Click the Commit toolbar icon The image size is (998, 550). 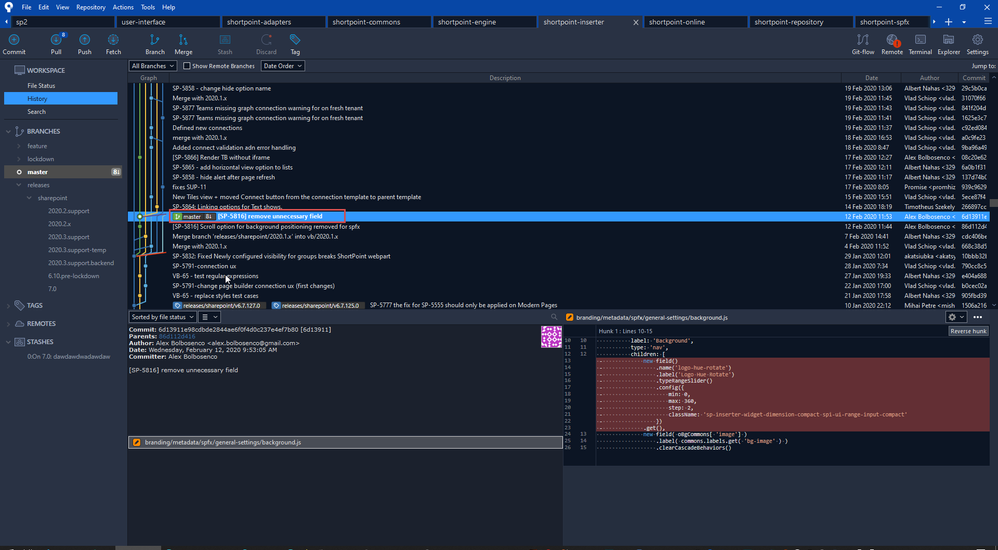14,44
